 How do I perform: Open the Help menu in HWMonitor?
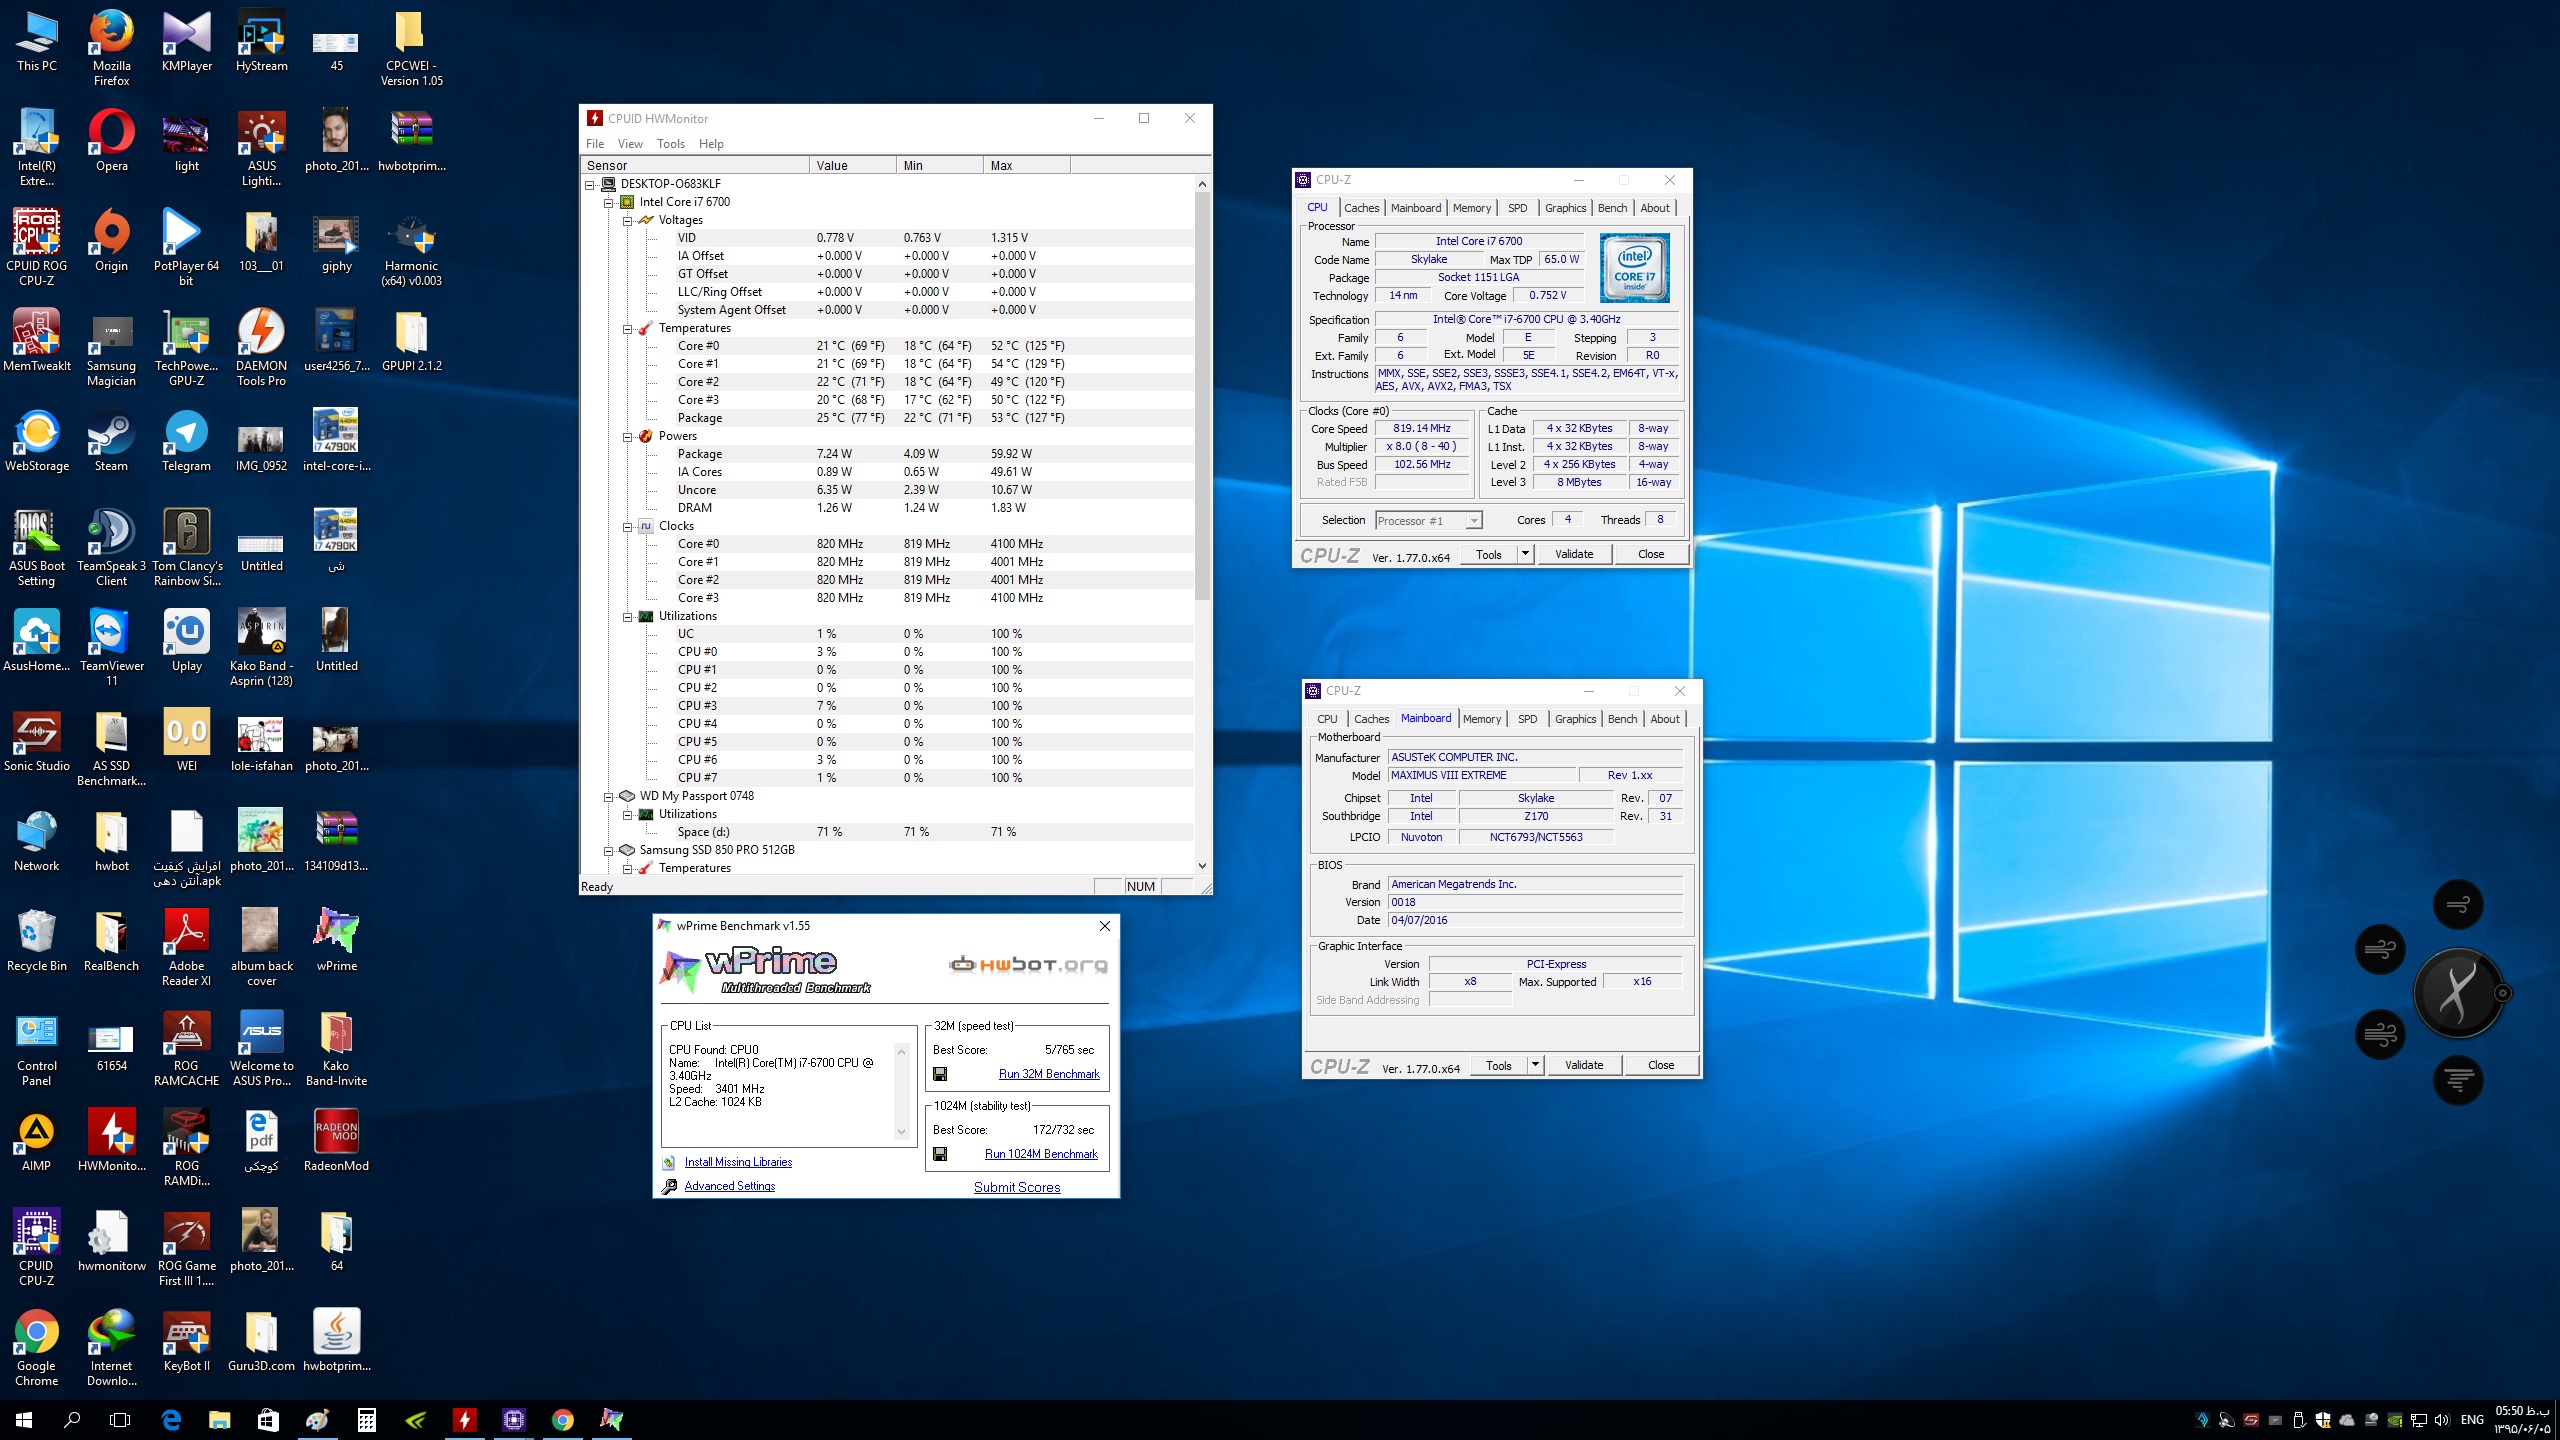click(711, 144)
